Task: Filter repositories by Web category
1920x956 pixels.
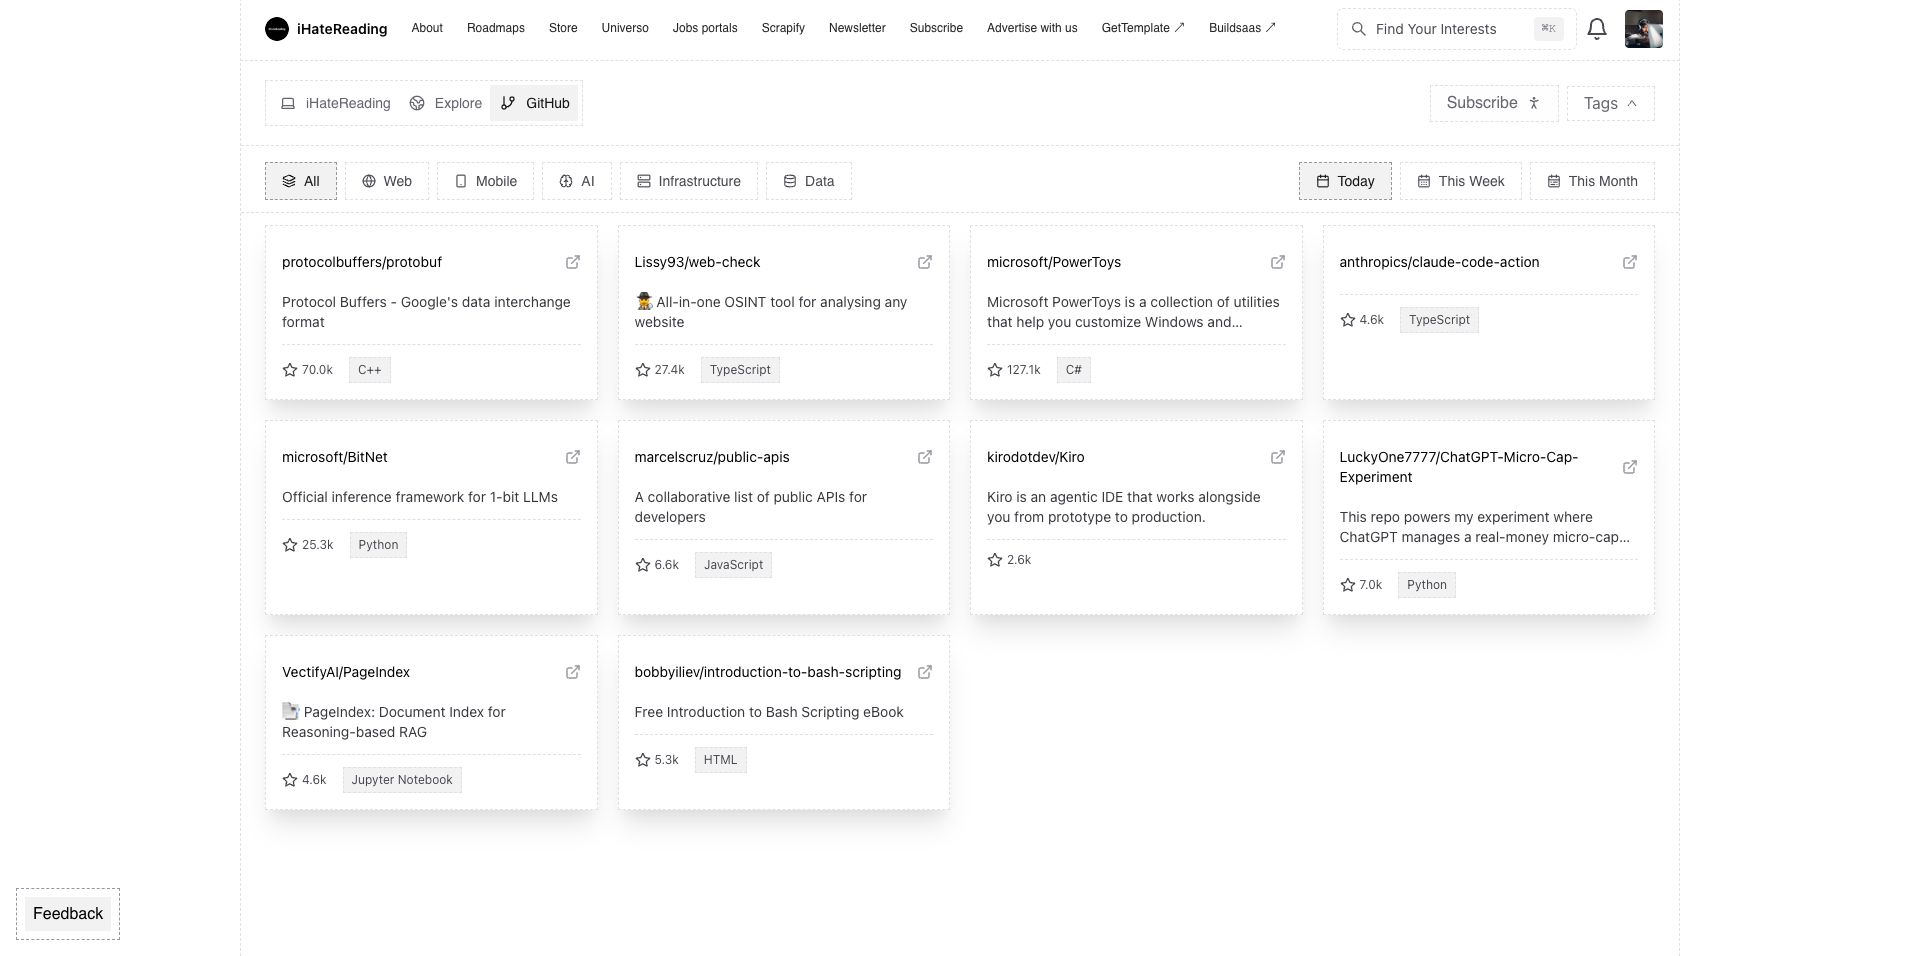Action: [387, 181]
